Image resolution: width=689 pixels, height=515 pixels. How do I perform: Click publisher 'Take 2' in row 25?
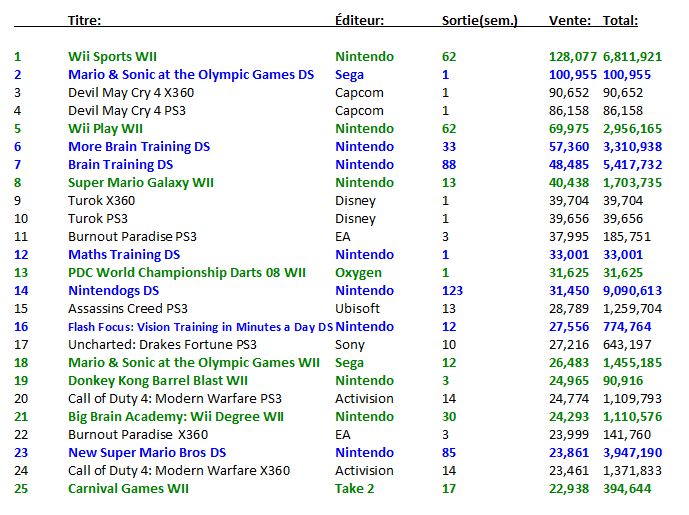point(354,489)
